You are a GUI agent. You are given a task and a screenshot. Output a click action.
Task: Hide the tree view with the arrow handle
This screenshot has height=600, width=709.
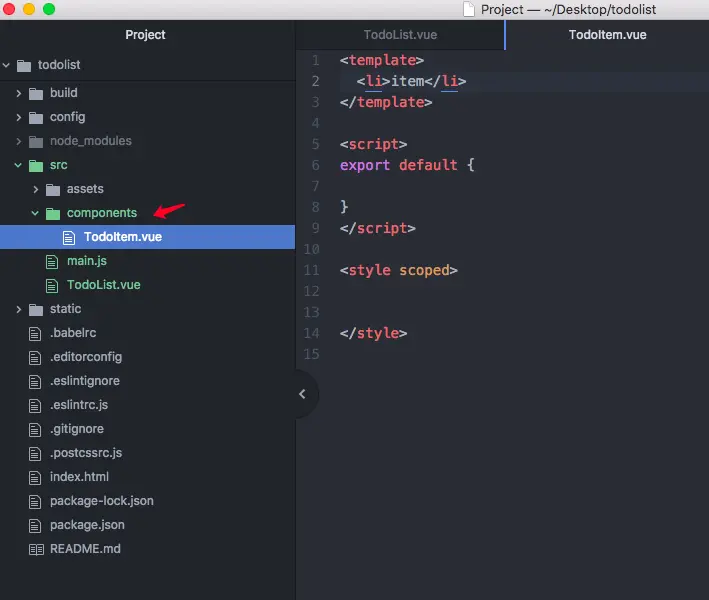[x=302, y=394]
